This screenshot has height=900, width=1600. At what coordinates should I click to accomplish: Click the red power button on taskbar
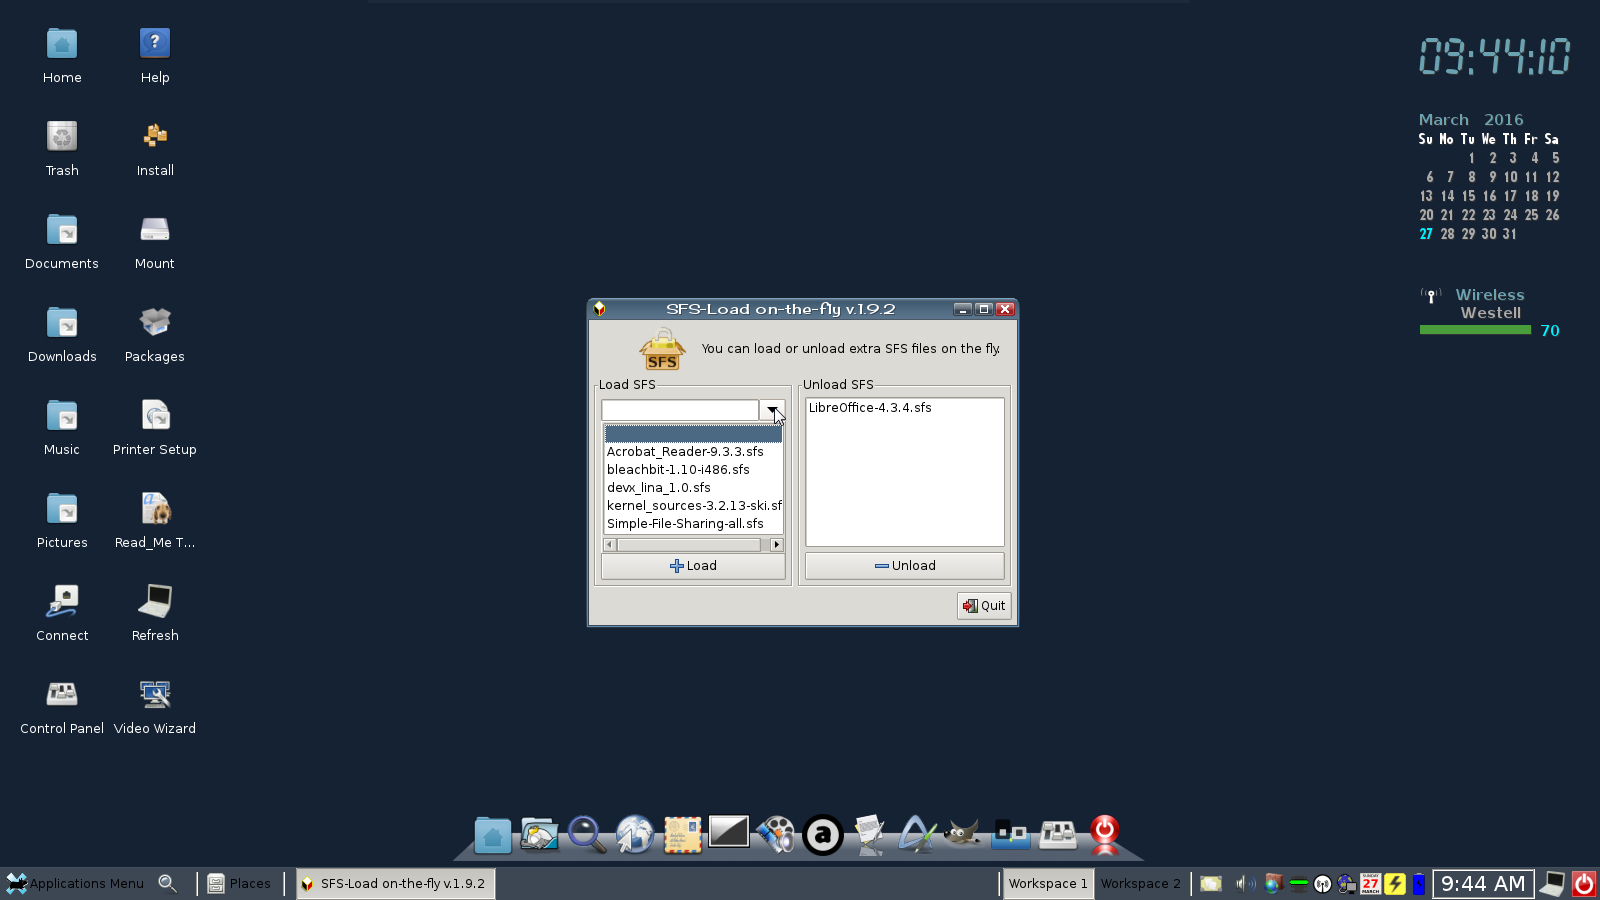point(1584,883)
